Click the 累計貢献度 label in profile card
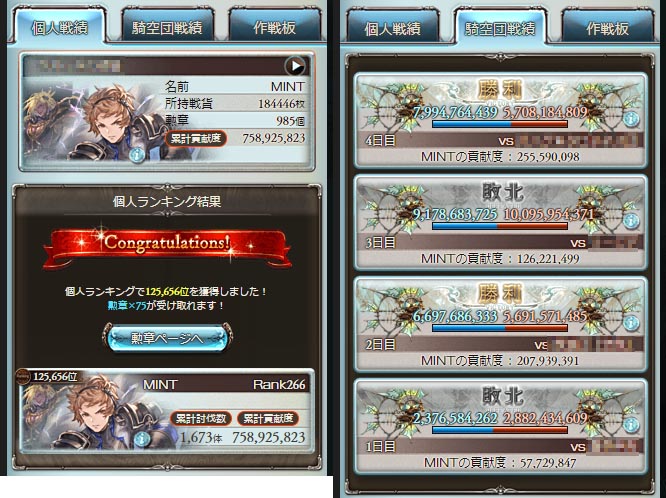666x498 pixels. pos(196,139)
